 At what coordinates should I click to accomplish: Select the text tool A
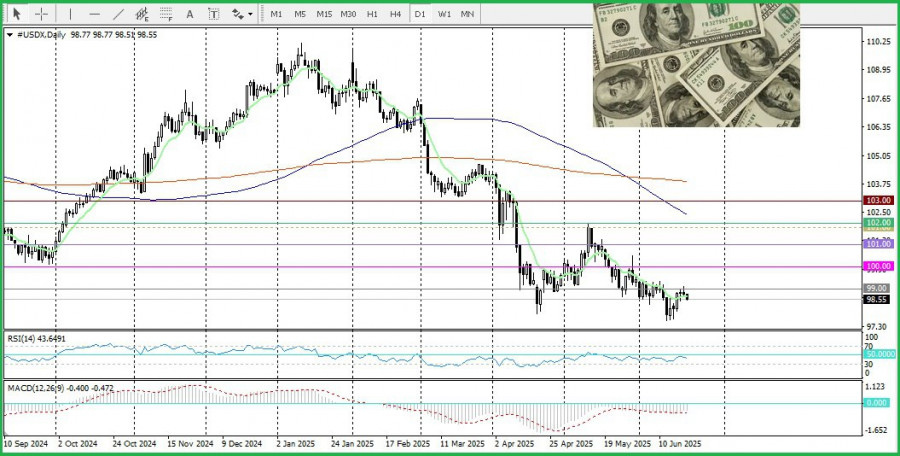pos(190,14)
